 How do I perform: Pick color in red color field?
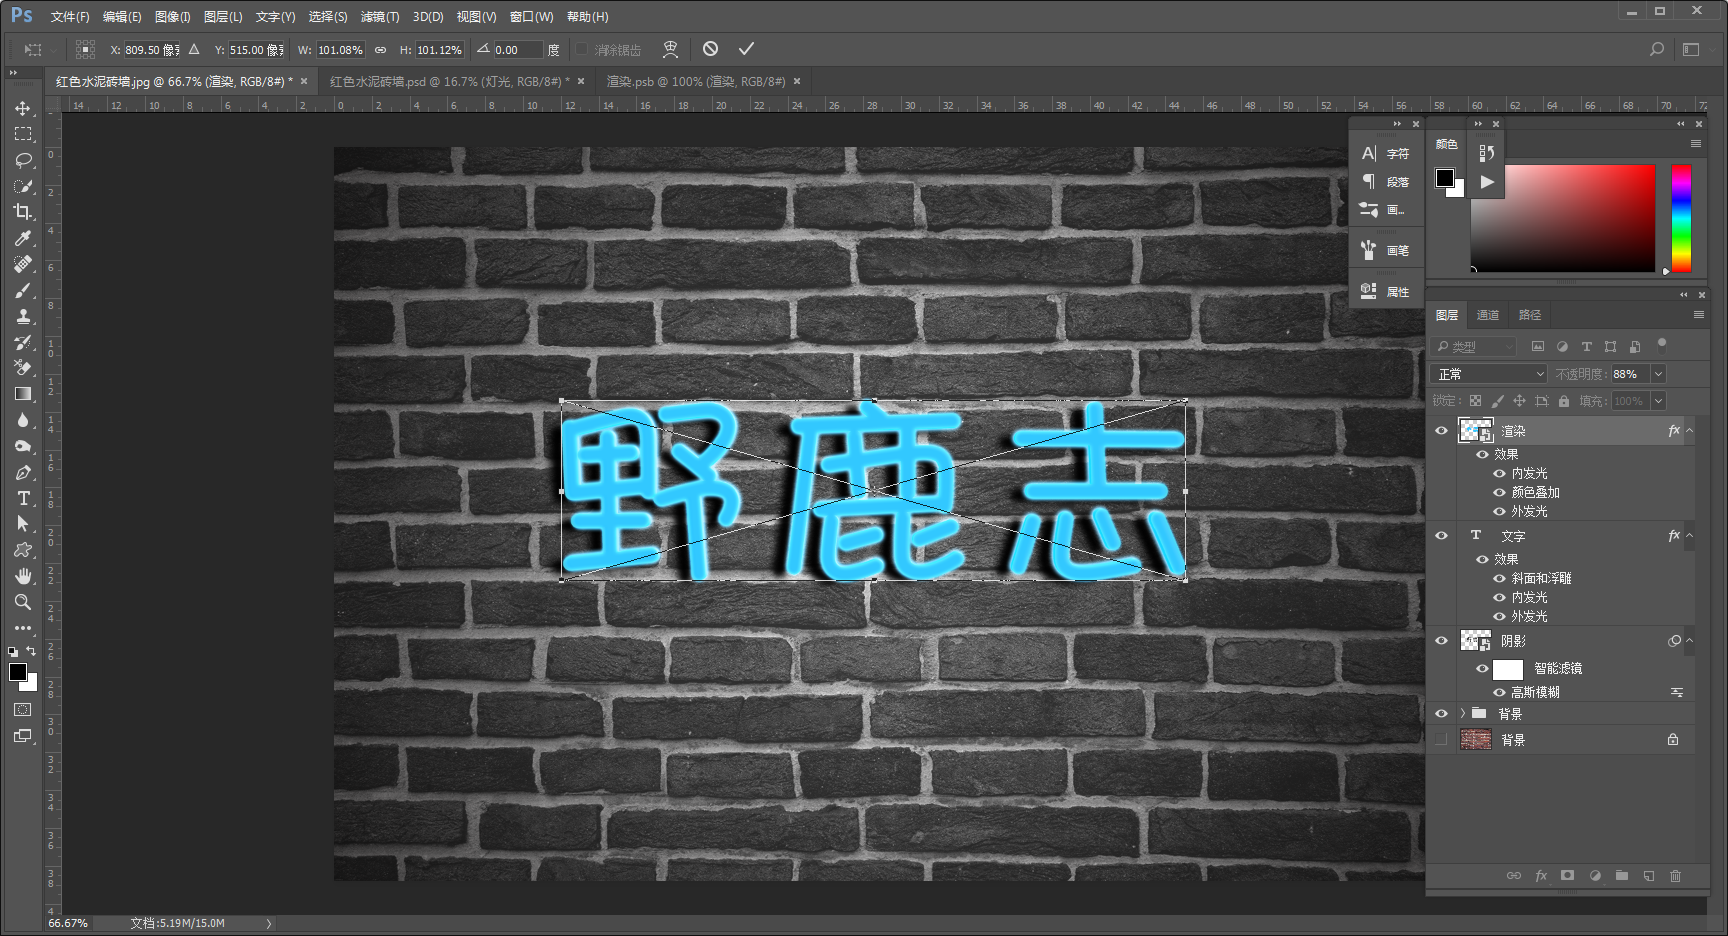click(1562, 218)
